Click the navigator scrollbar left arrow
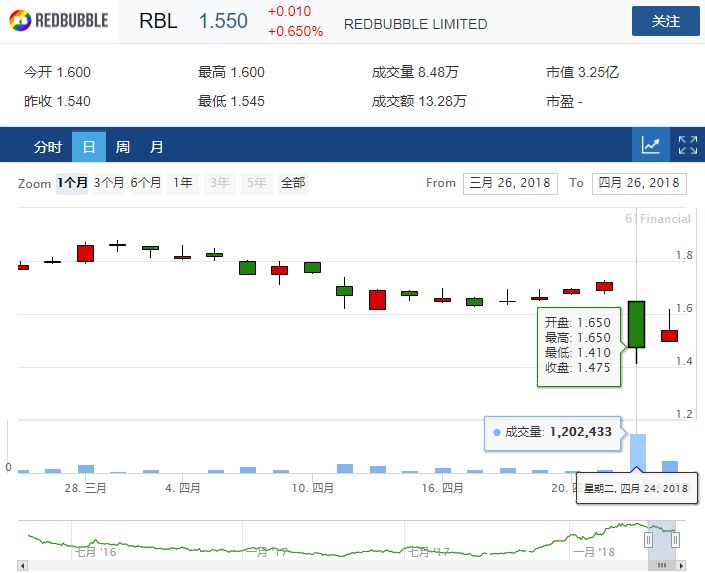705x573 pixels. point(22,566)
